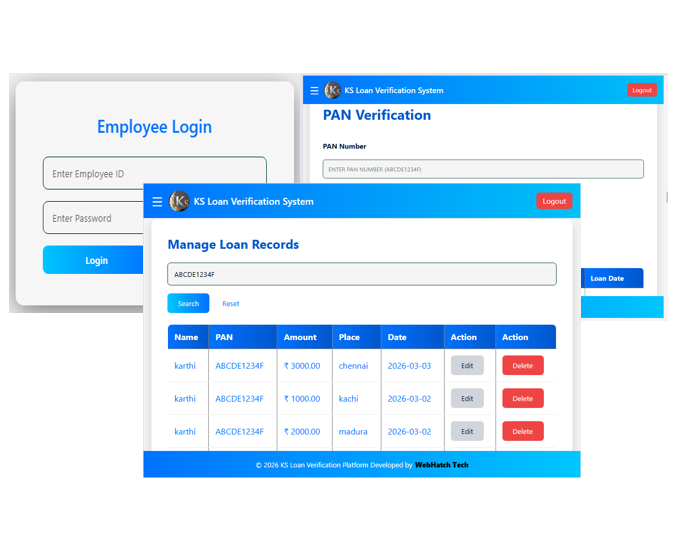The height and width of the screenshot is (544, 673).
Task: Delete the kachi loan record
Action: (522, 399)
